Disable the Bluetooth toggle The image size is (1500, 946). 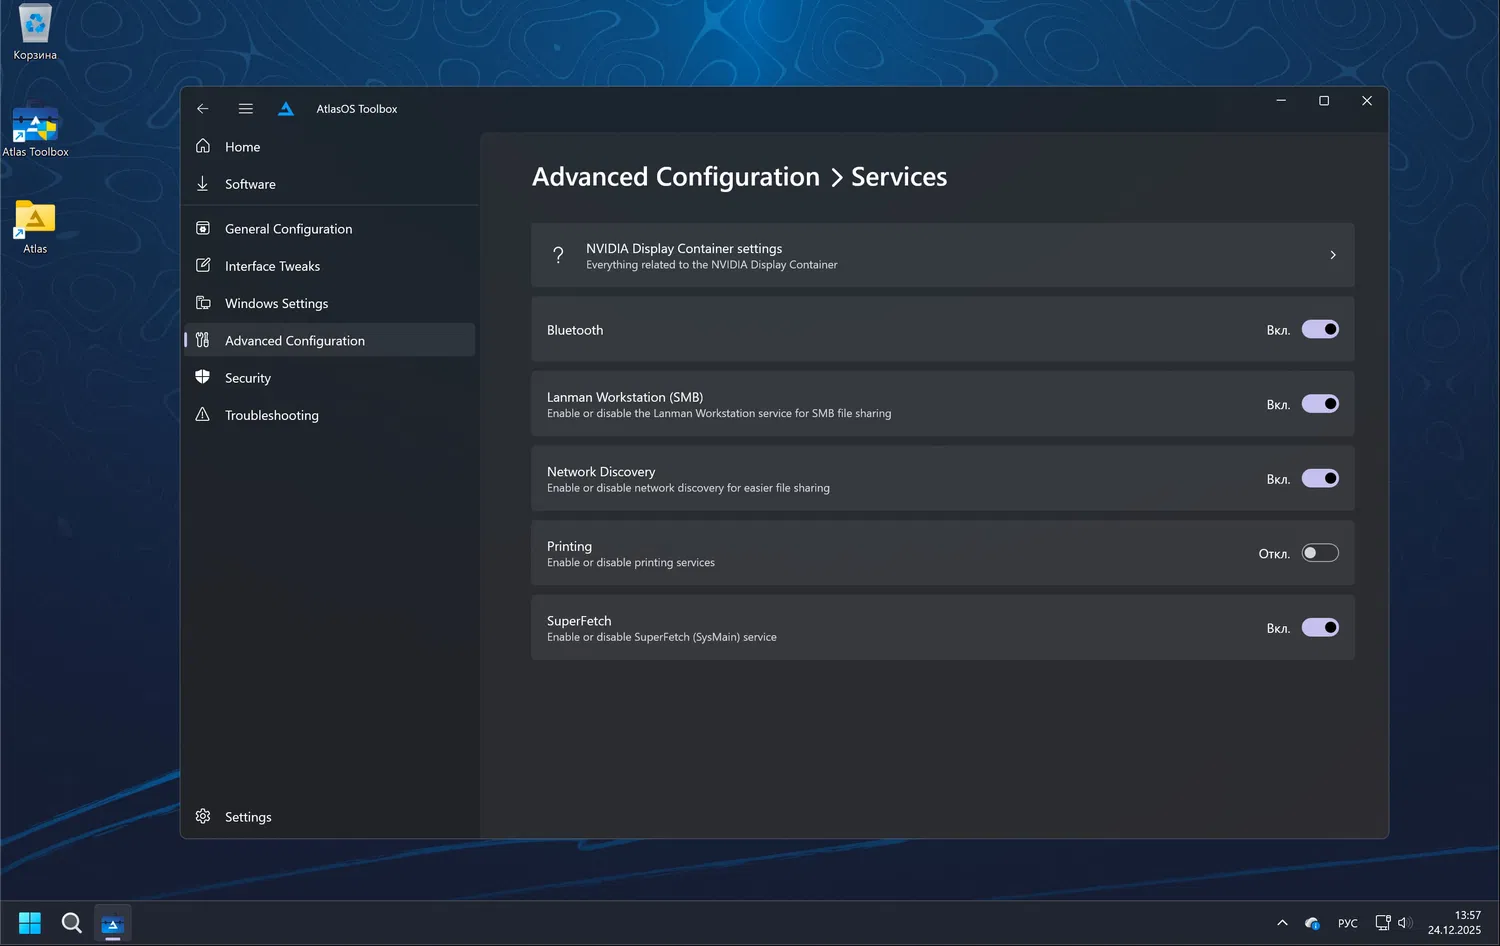[1320, 330]
